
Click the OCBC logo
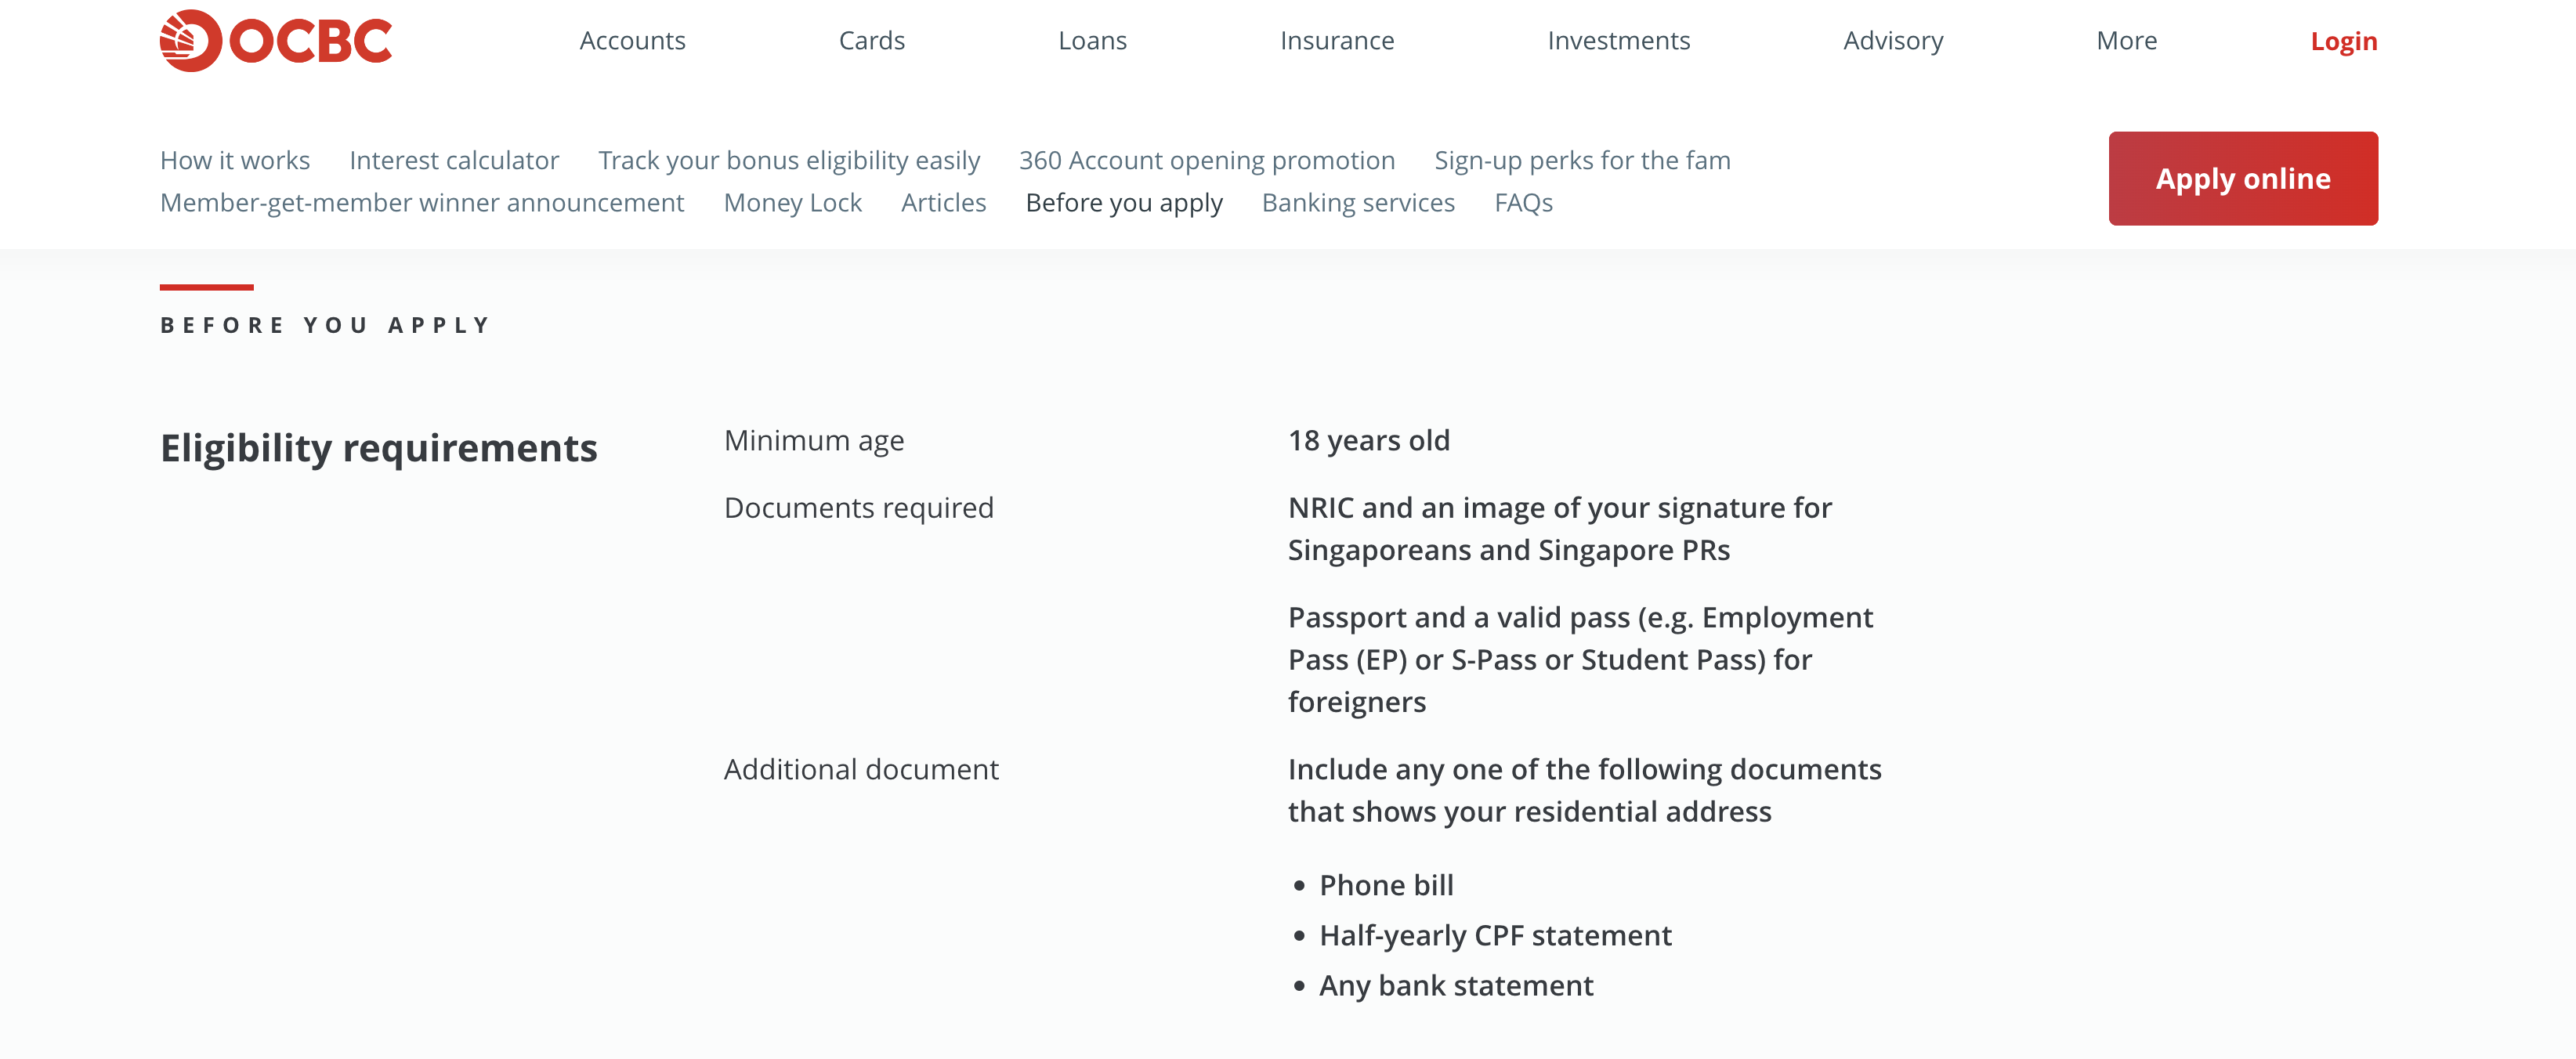pyautogui.click(x=276, y=41)
